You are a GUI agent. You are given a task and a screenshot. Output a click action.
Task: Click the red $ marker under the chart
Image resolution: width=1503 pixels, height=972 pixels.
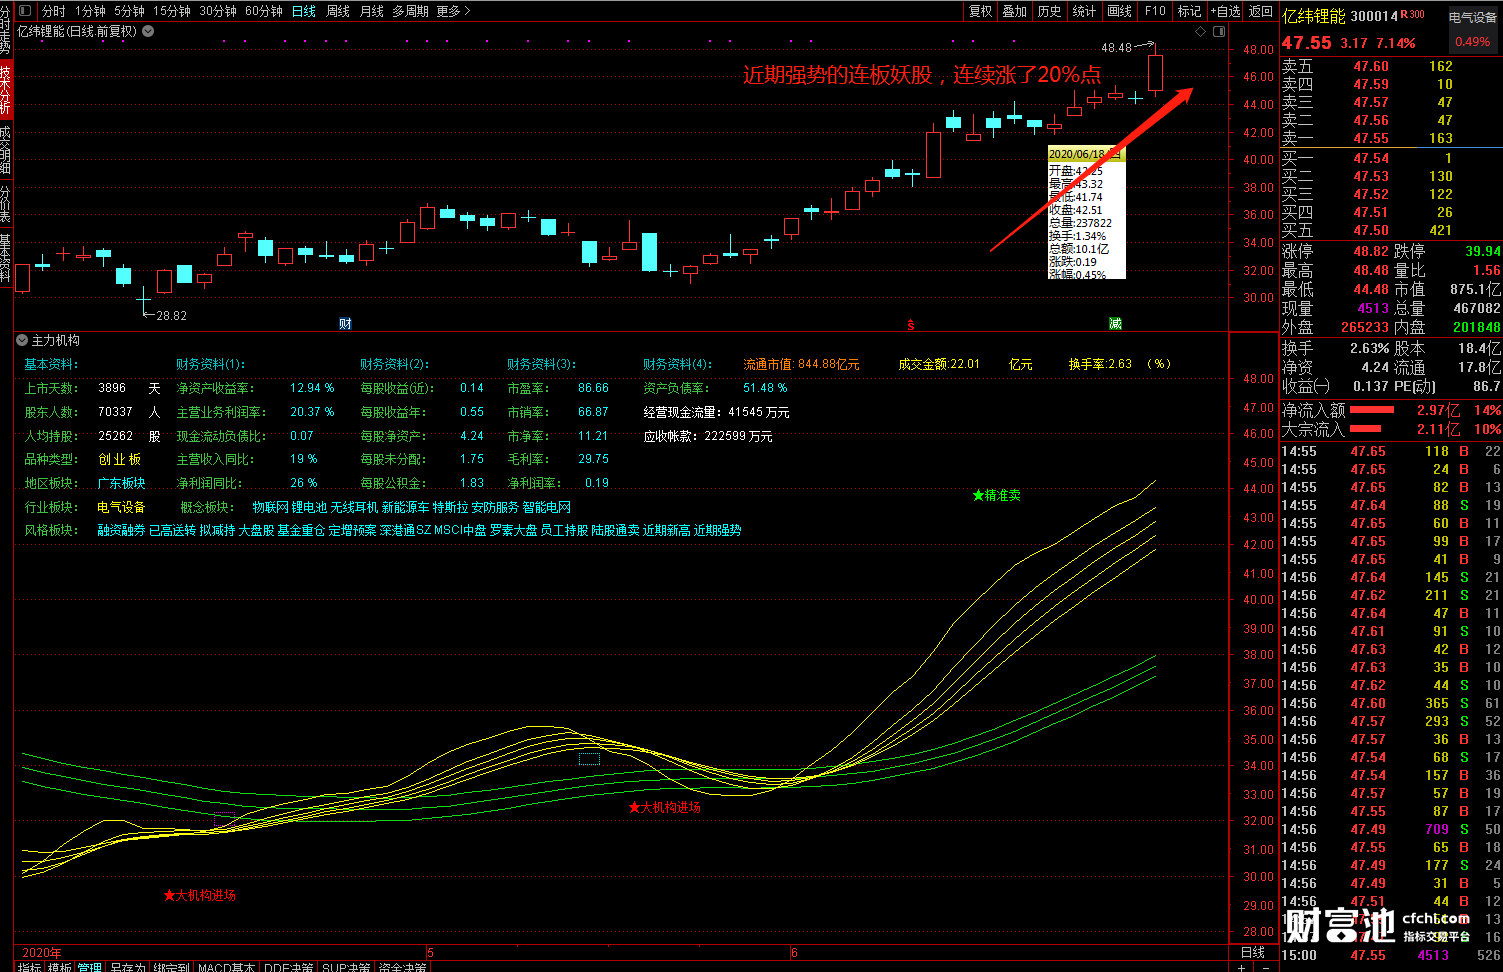pos(910,324)
